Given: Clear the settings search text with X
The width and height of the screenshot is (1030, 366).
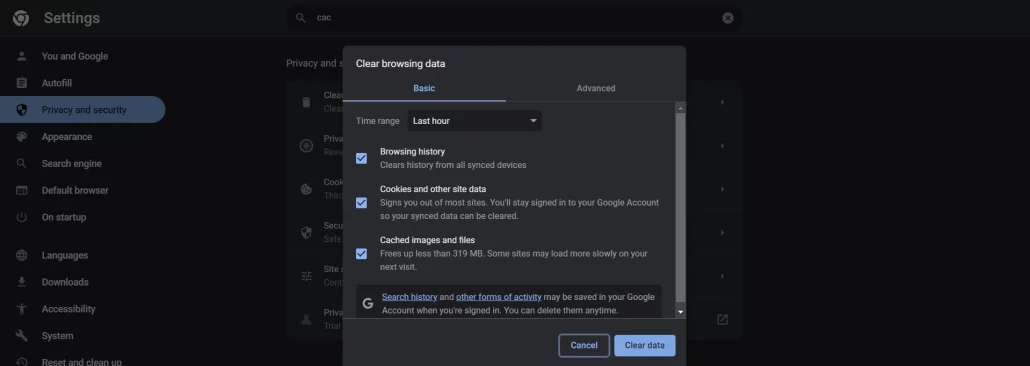Looking at the screenshot, I should (x=728, y=18).
